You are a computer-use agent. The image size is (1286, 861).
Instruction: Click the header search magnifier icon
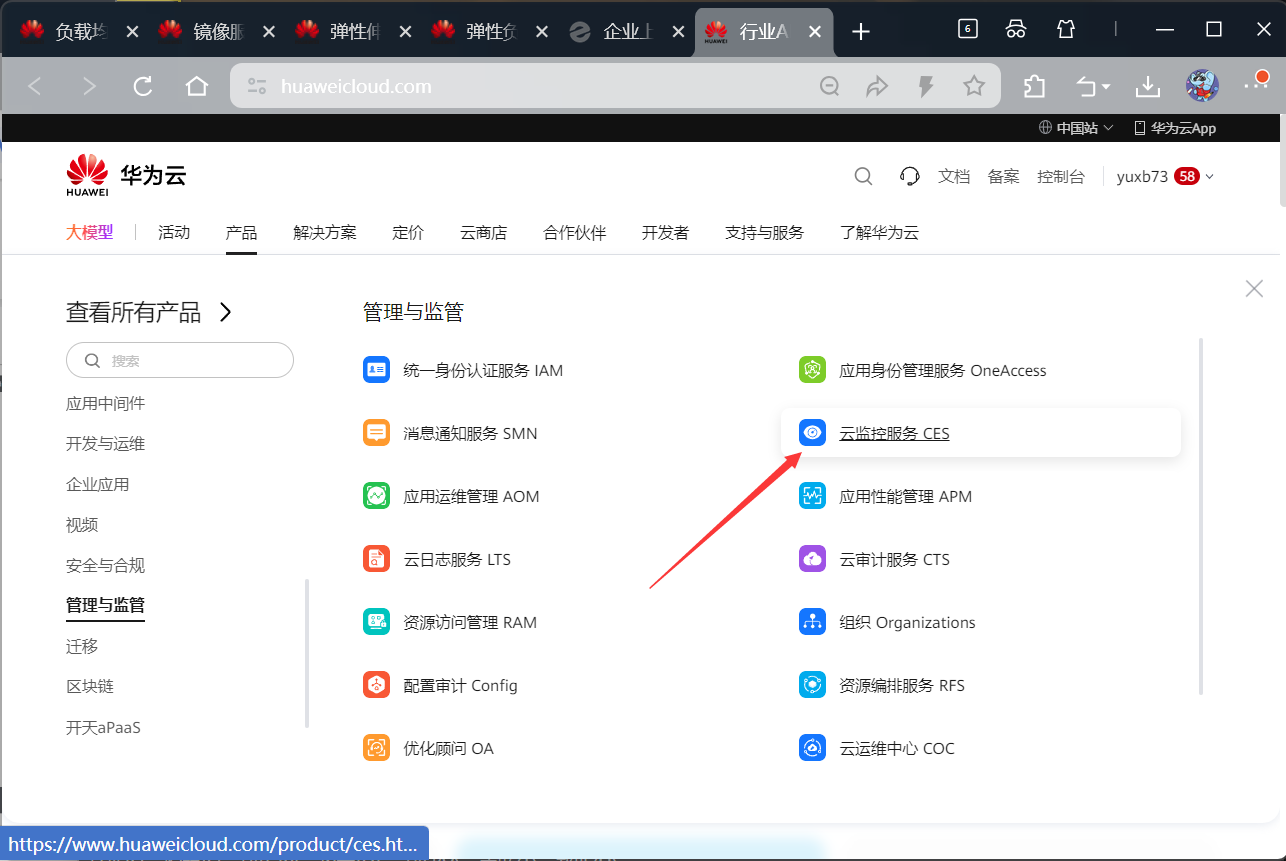tap(863, 176)
